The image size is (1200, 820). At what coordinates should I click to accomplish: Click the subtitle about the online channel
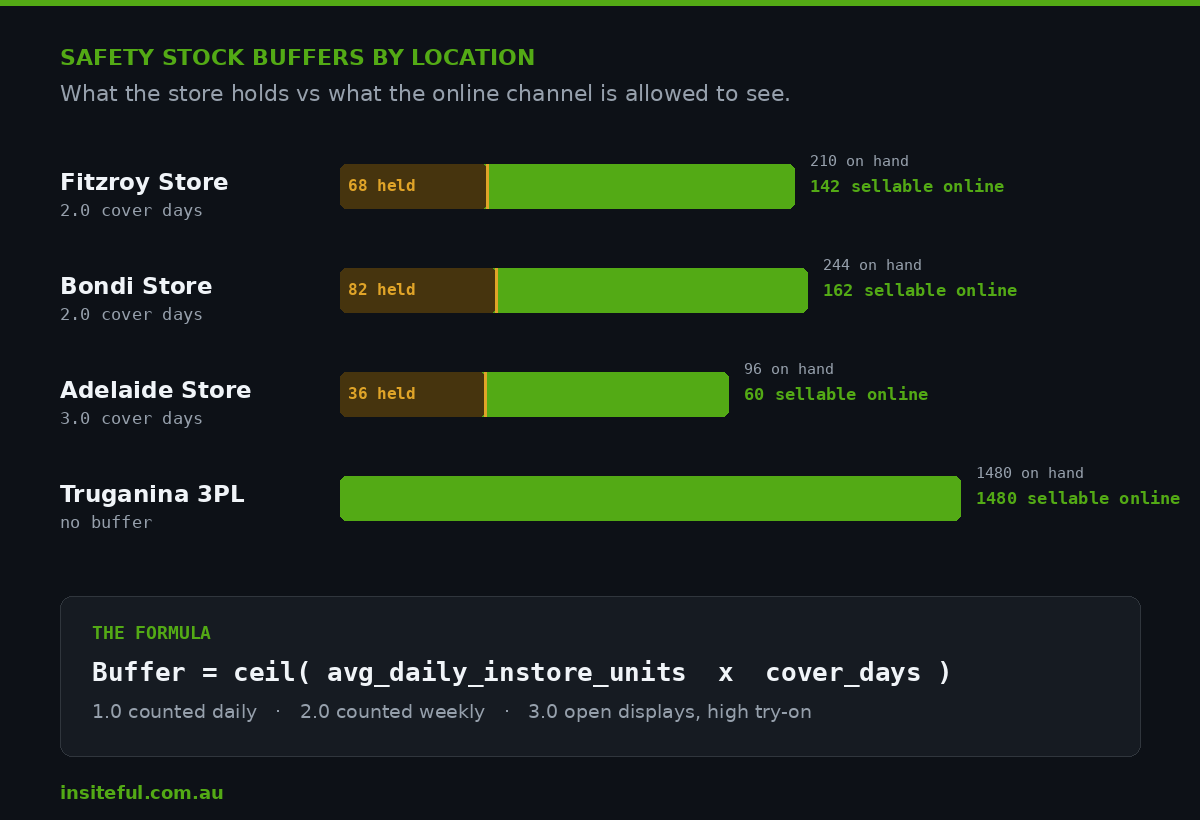[425, 94]
